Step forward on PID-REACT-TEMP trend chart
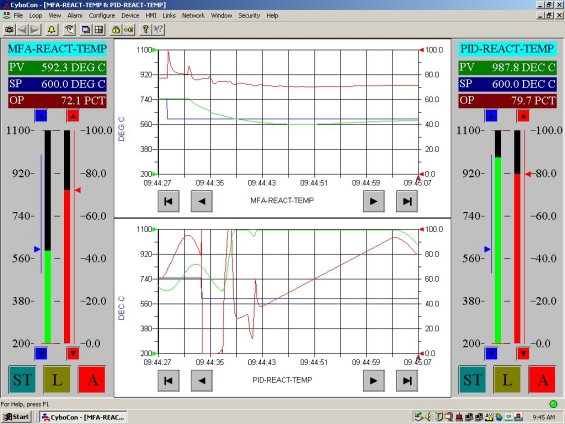Image resolution: width=565 pixels, height=424 pixels. (x=374, y=380)
